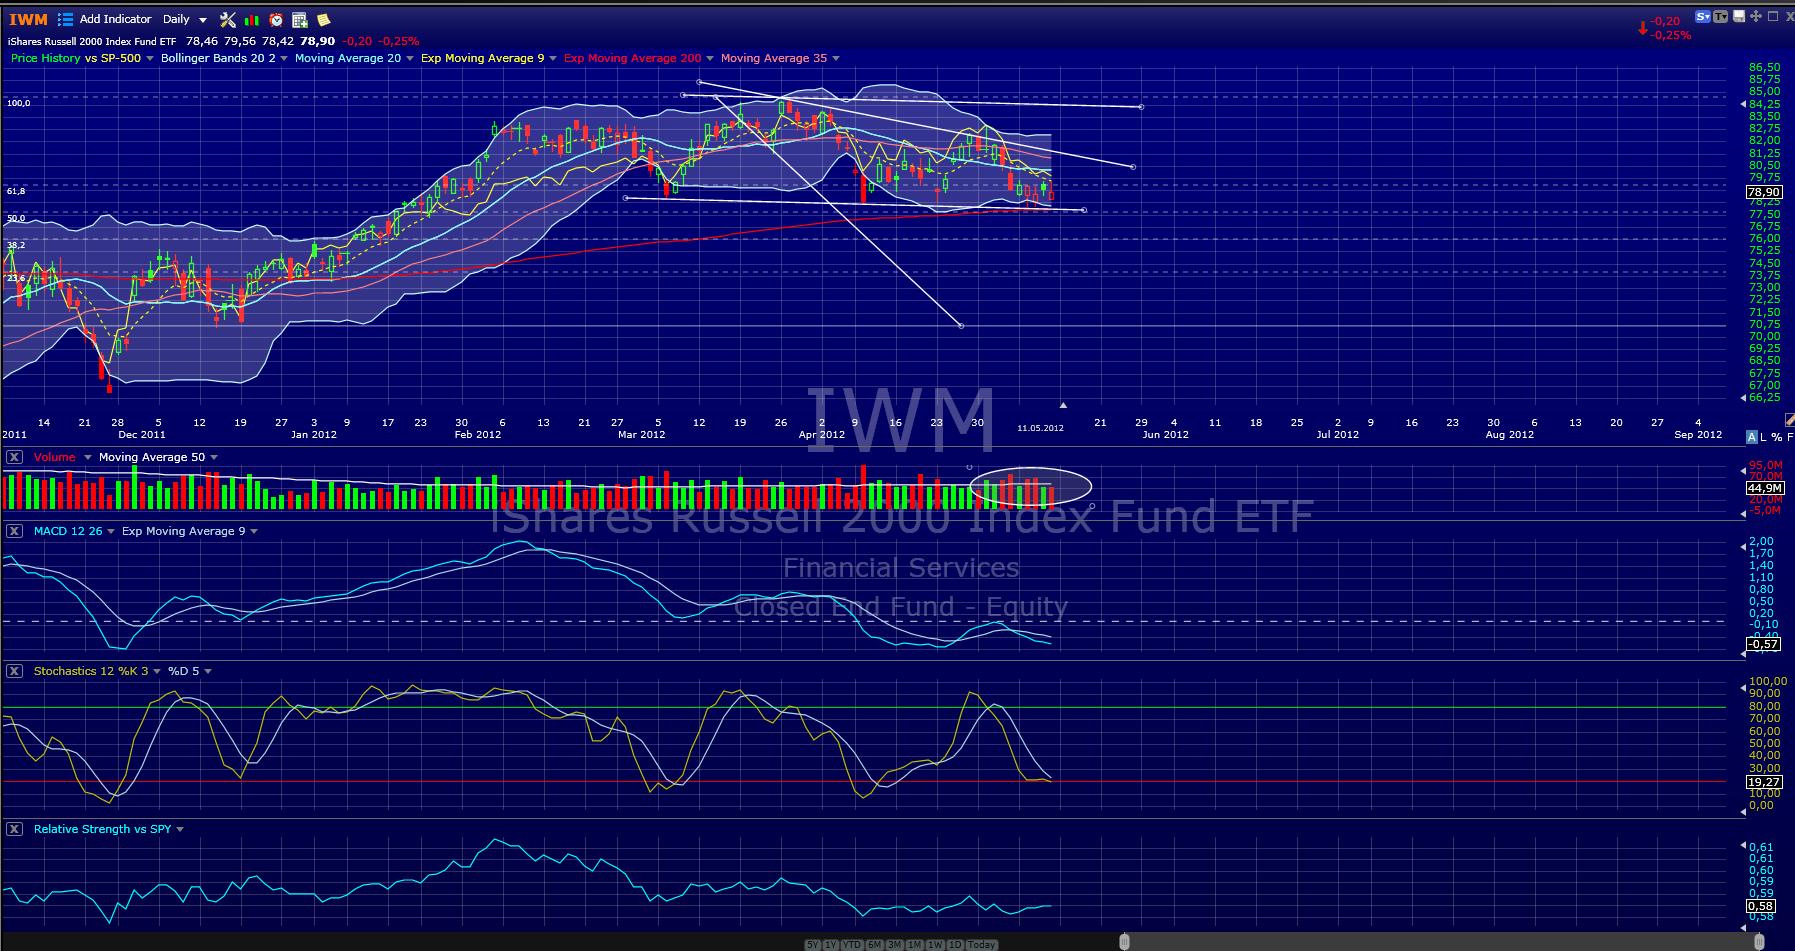Screen dimensions: 1795x951
Task: Select the 1Y time range button
Action: [830, 945]
